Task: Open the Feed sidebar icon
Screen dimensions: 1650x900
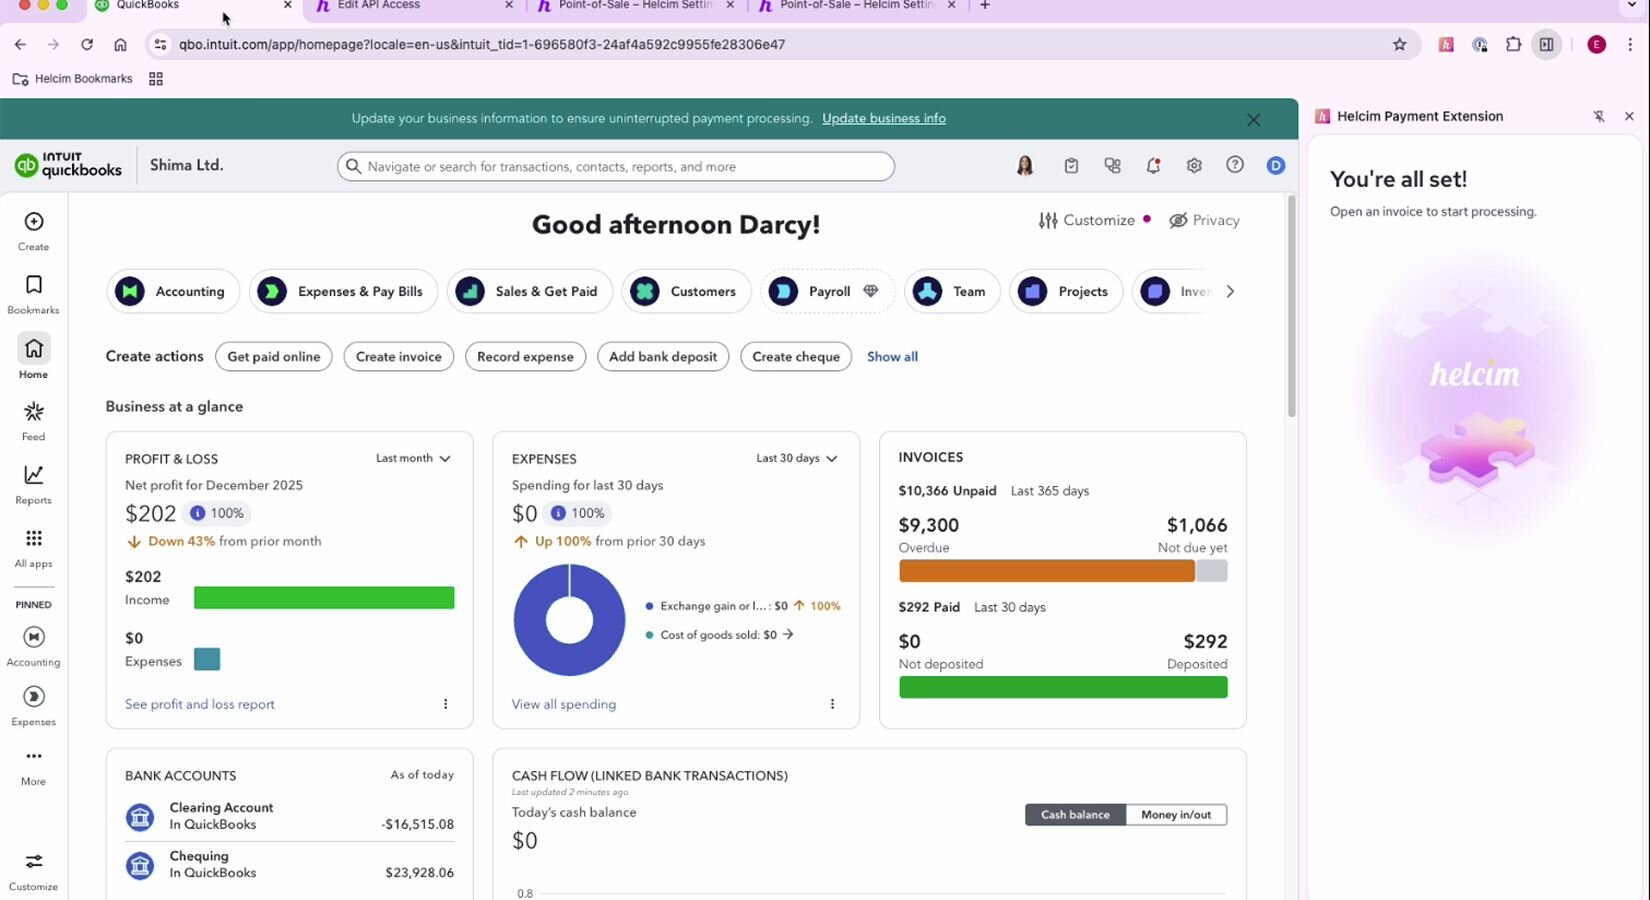Action: 34,413
